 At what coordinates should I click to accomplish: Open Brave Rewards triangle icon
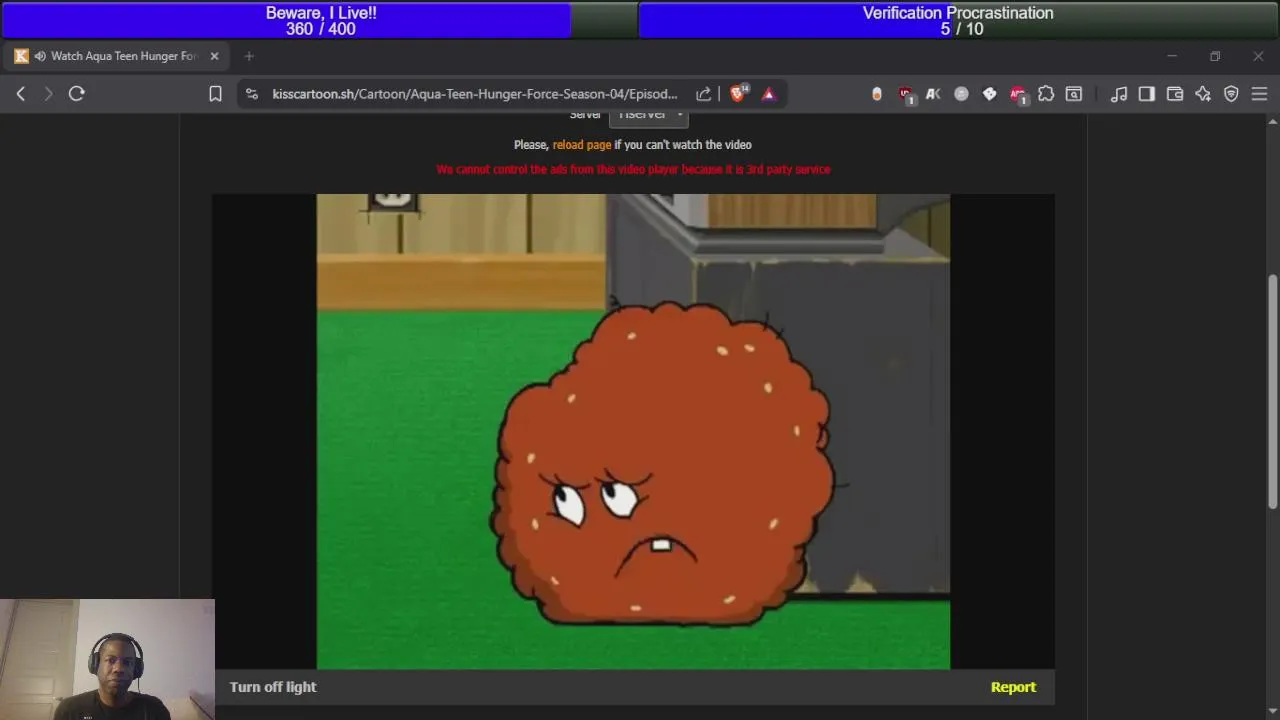pos(769,94)
